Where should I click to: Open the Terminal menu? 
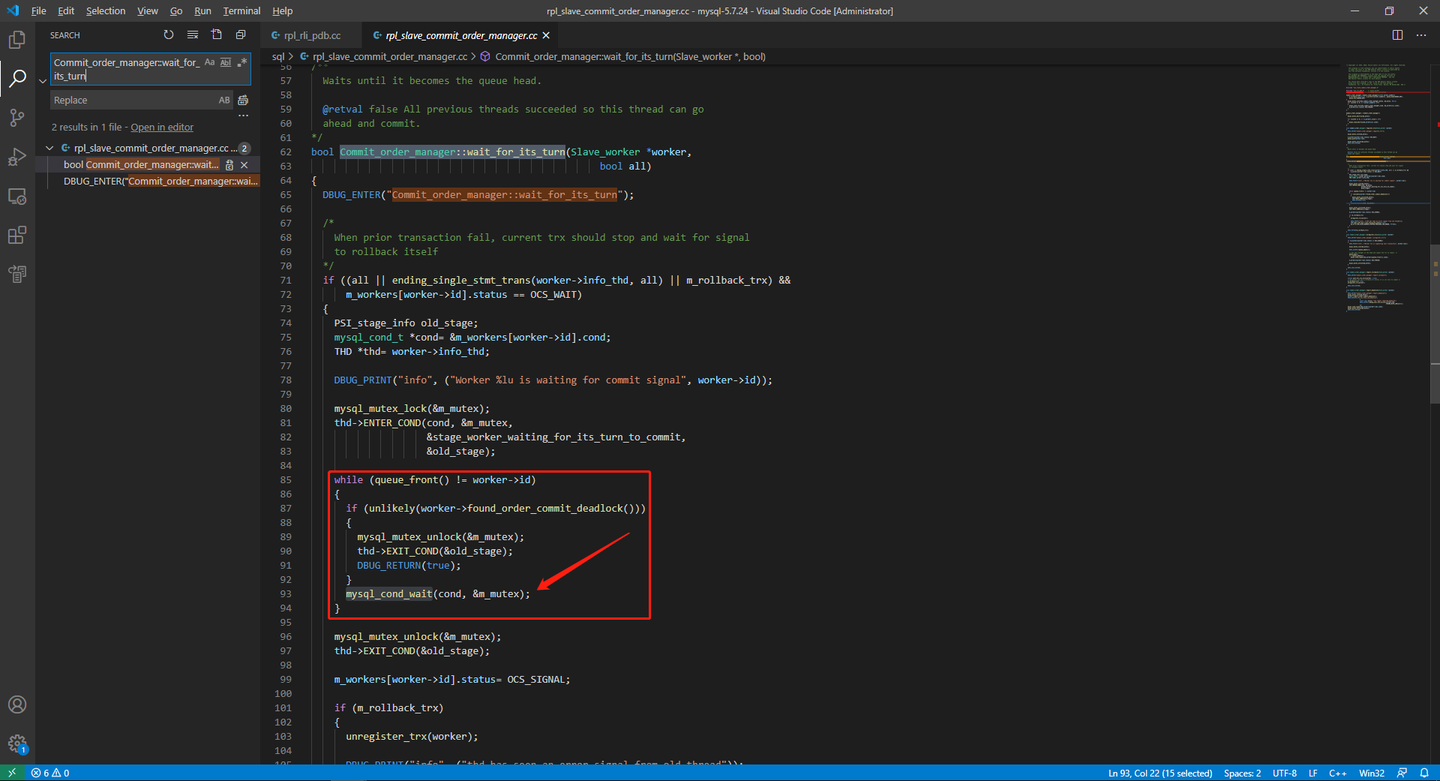point(241,11)
